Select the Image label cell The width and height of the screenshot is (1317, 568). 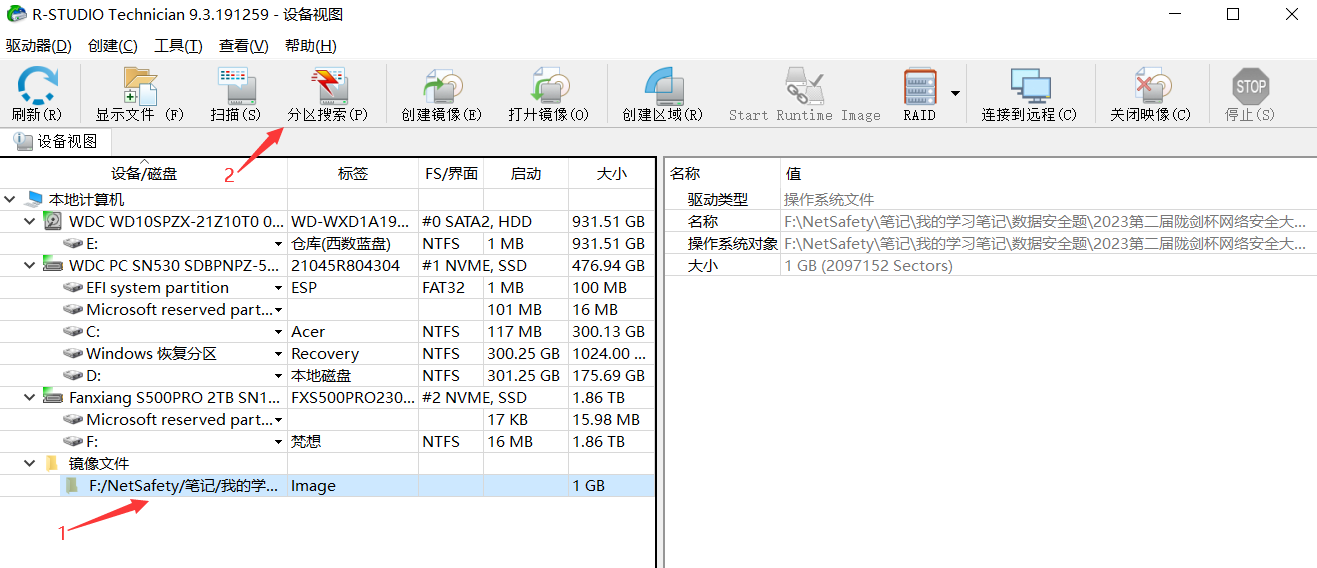click(353, 486)
